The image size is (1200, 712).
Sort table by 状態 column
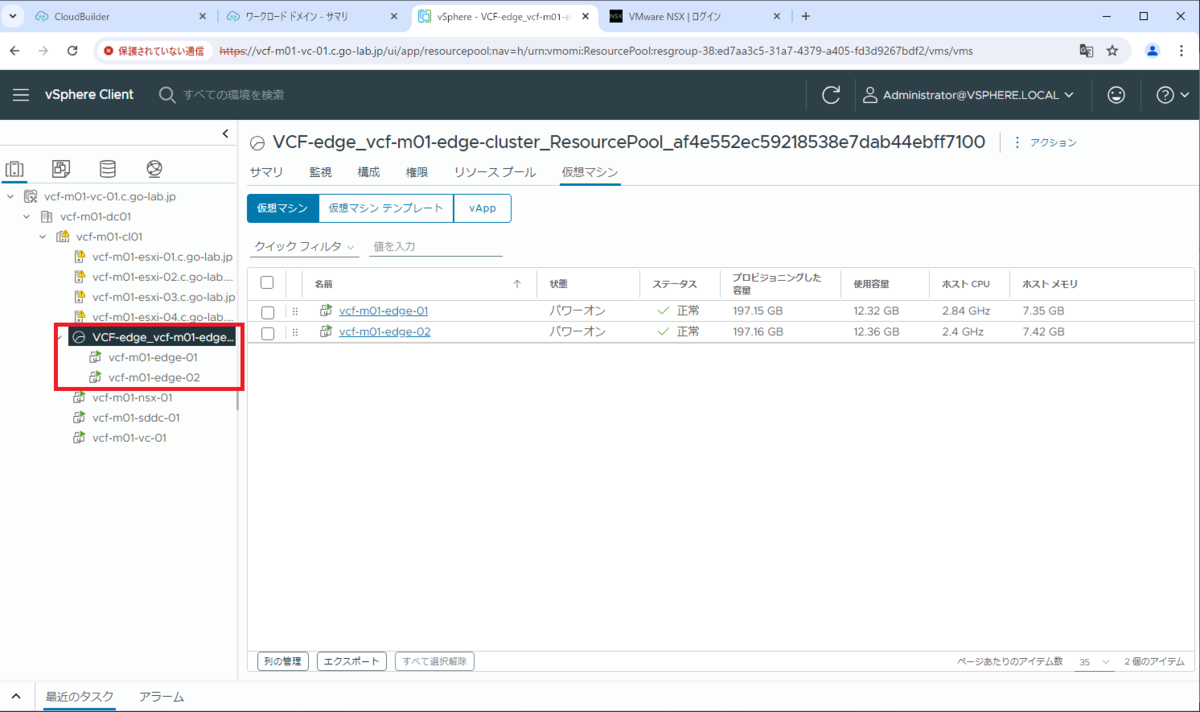[559, 284]
